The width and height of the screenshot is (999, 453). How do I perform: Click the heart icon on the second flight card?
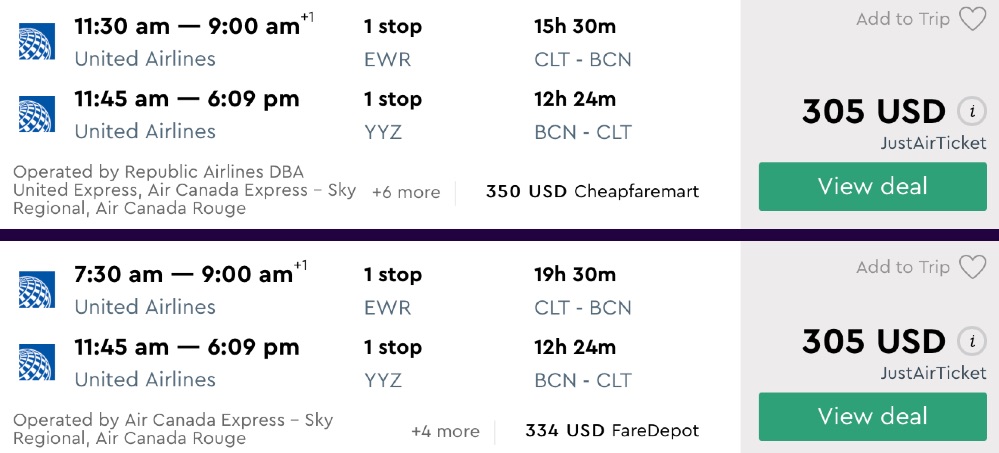tap(972, 267)
